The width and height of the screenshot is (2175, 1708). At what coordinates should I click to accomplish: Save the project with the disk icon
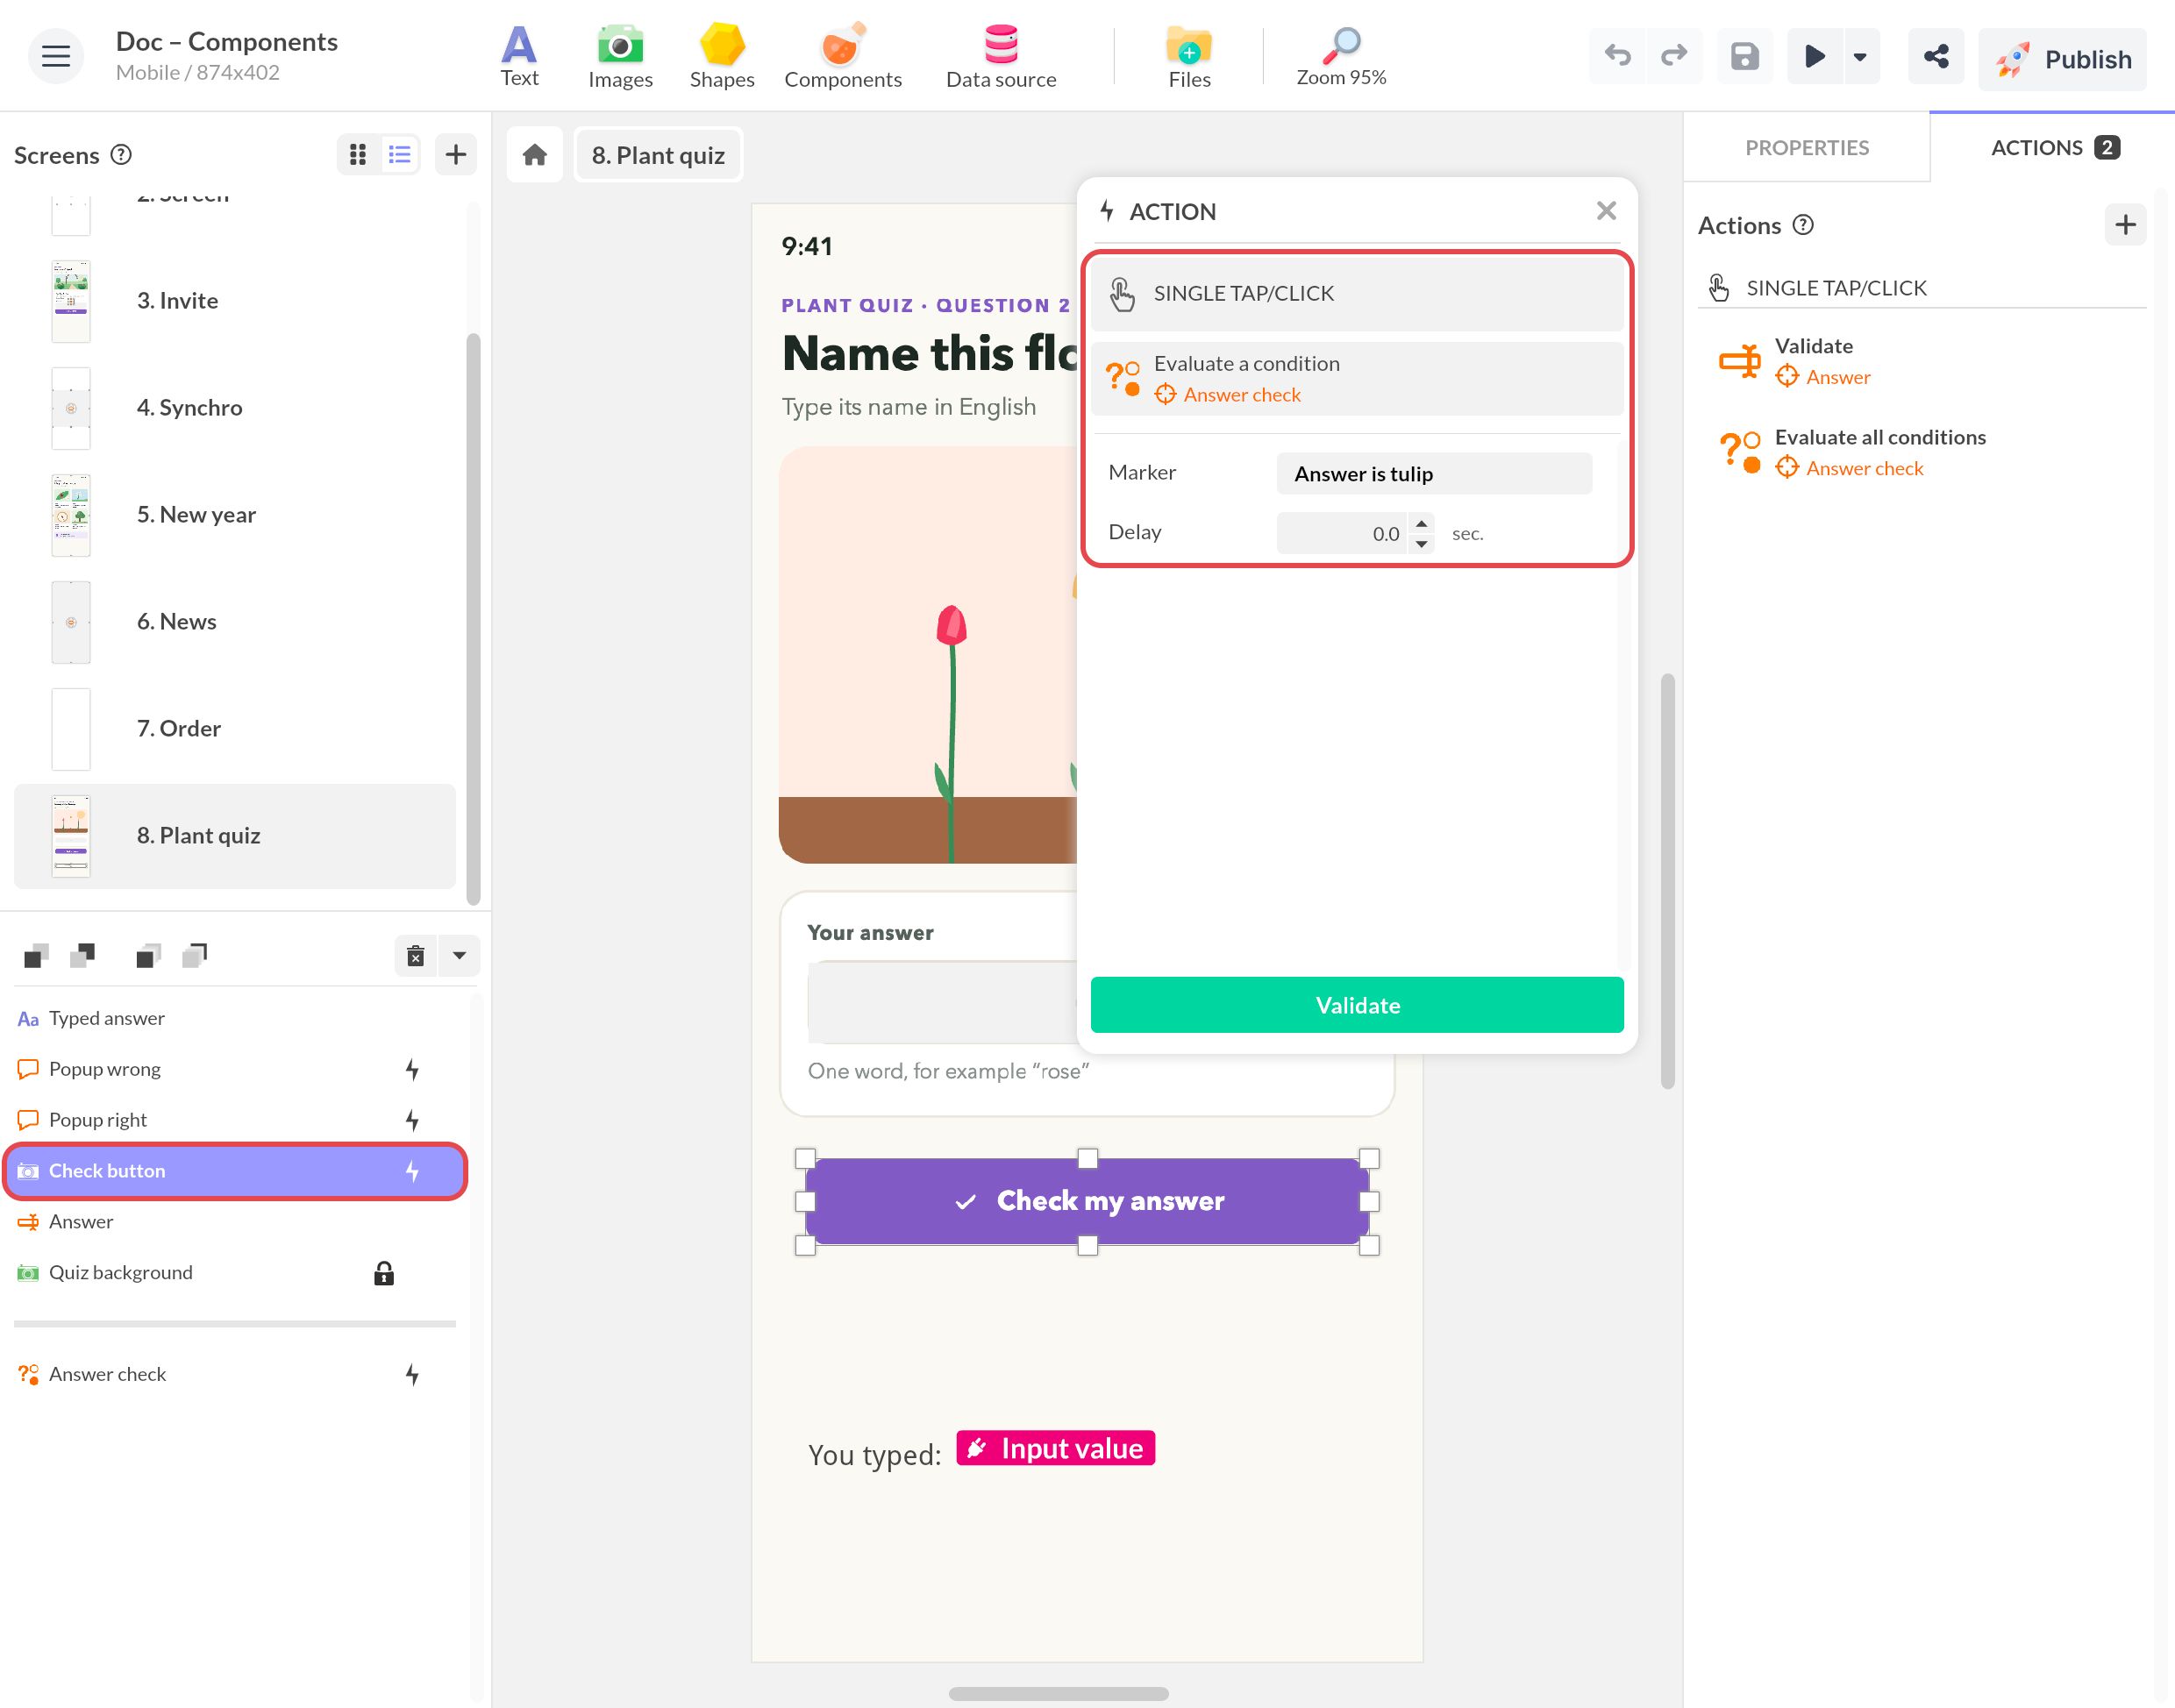click(1744, 56)
